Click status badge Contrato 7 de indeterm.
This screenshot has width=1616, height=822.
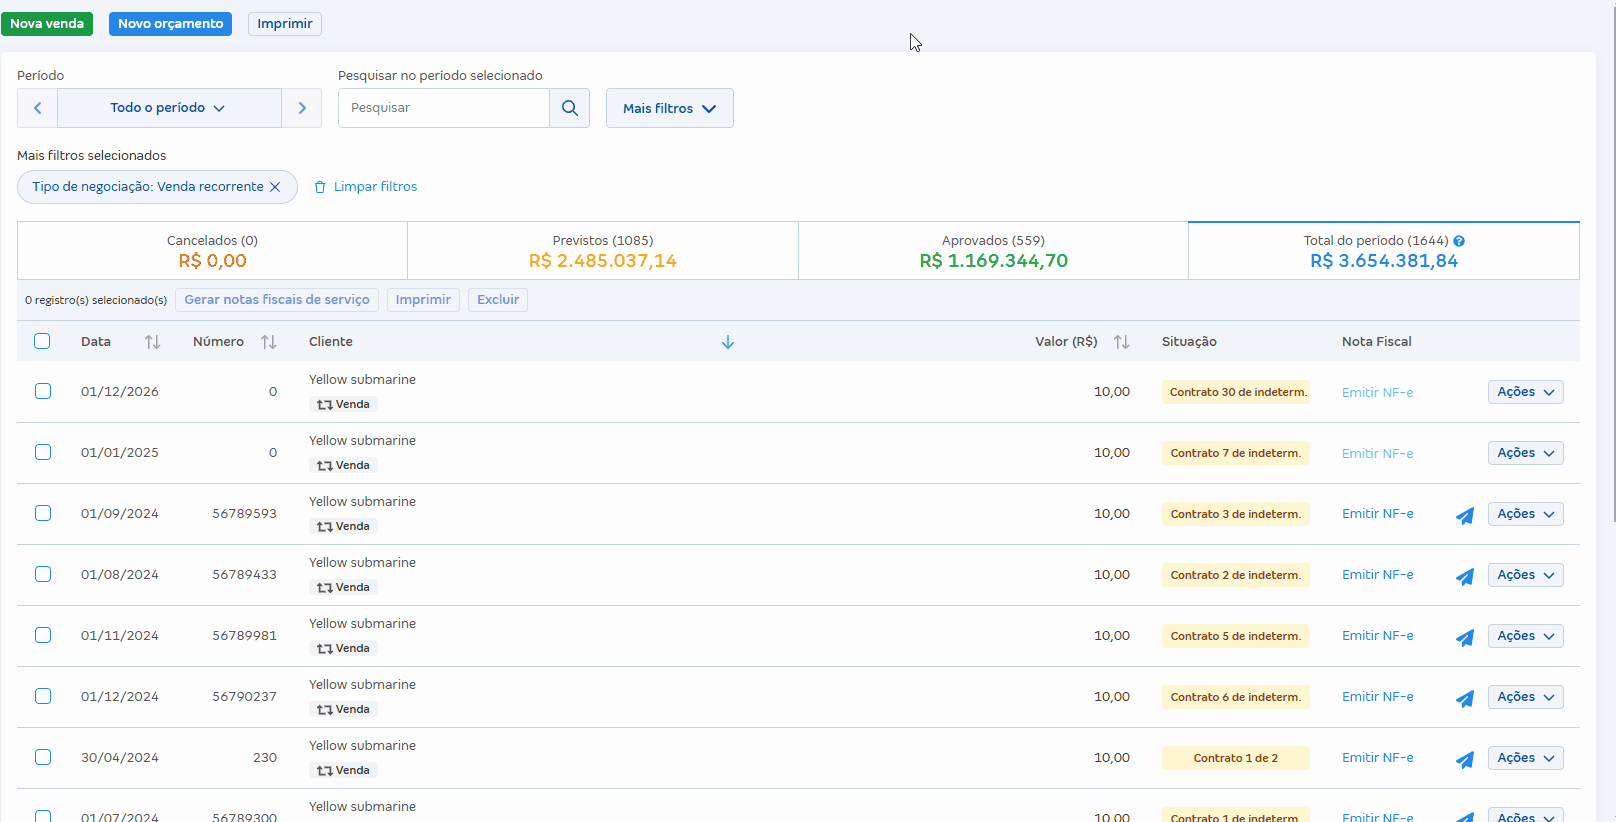pyautogui.click(x=1236, y=453)
